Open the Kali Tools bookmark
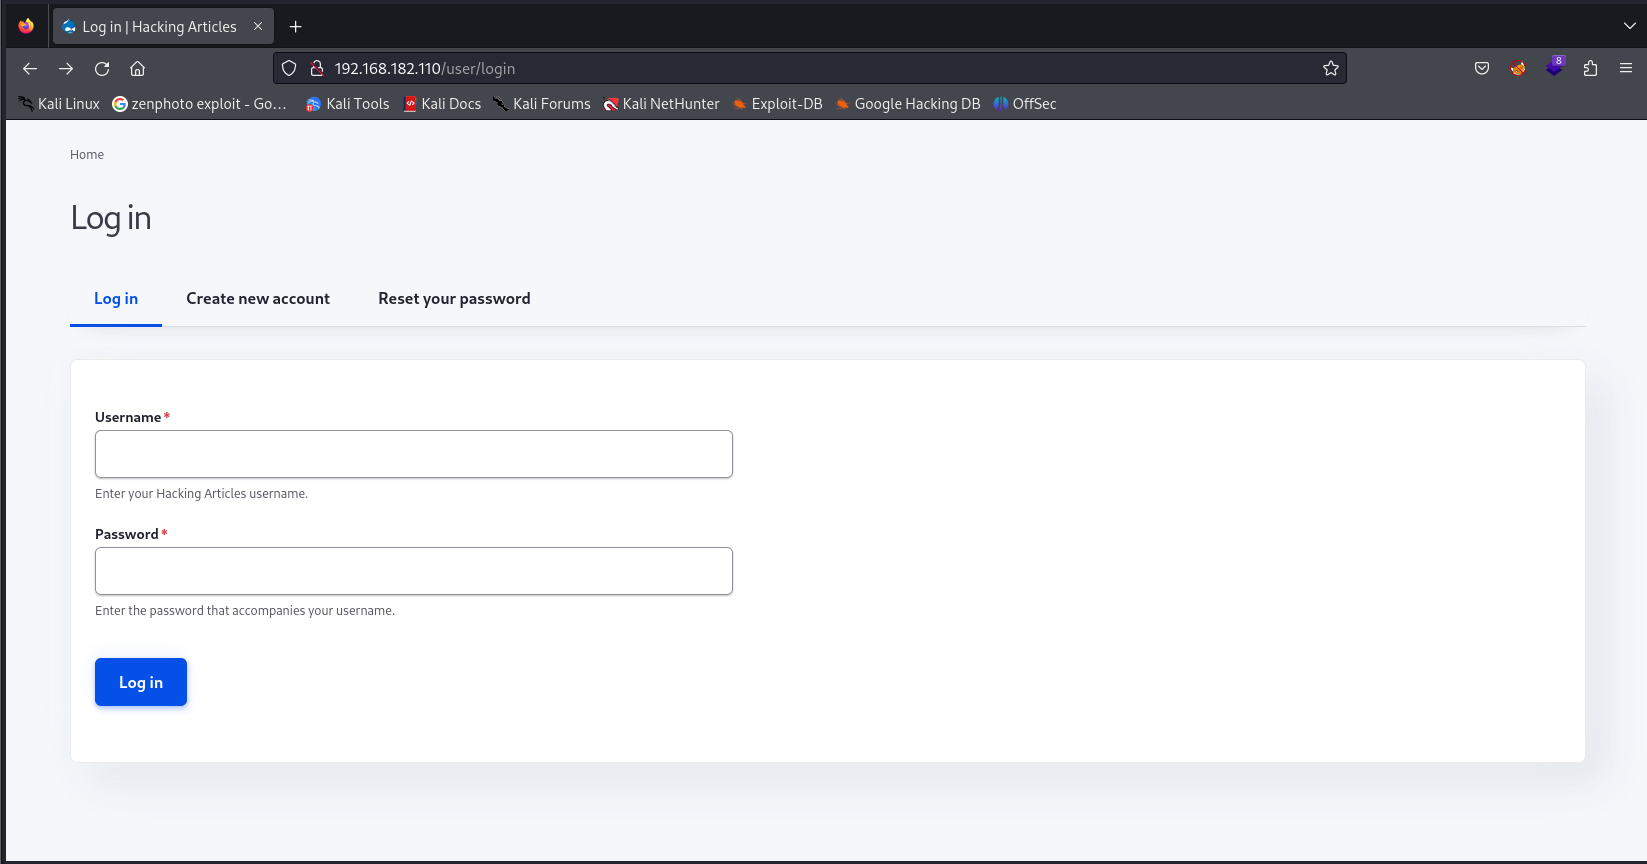1647x864 pixels. click(x=348, y=104)
